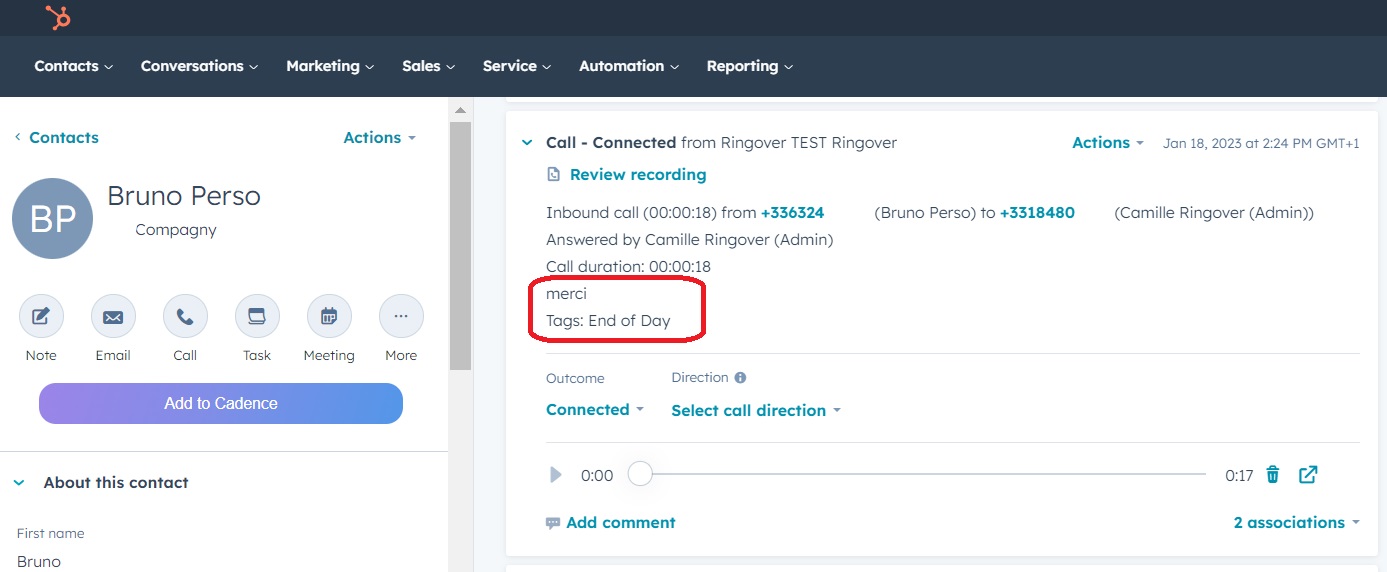
Task: Open the Connected outcome dropdown
Action: (x=594, y=410)
